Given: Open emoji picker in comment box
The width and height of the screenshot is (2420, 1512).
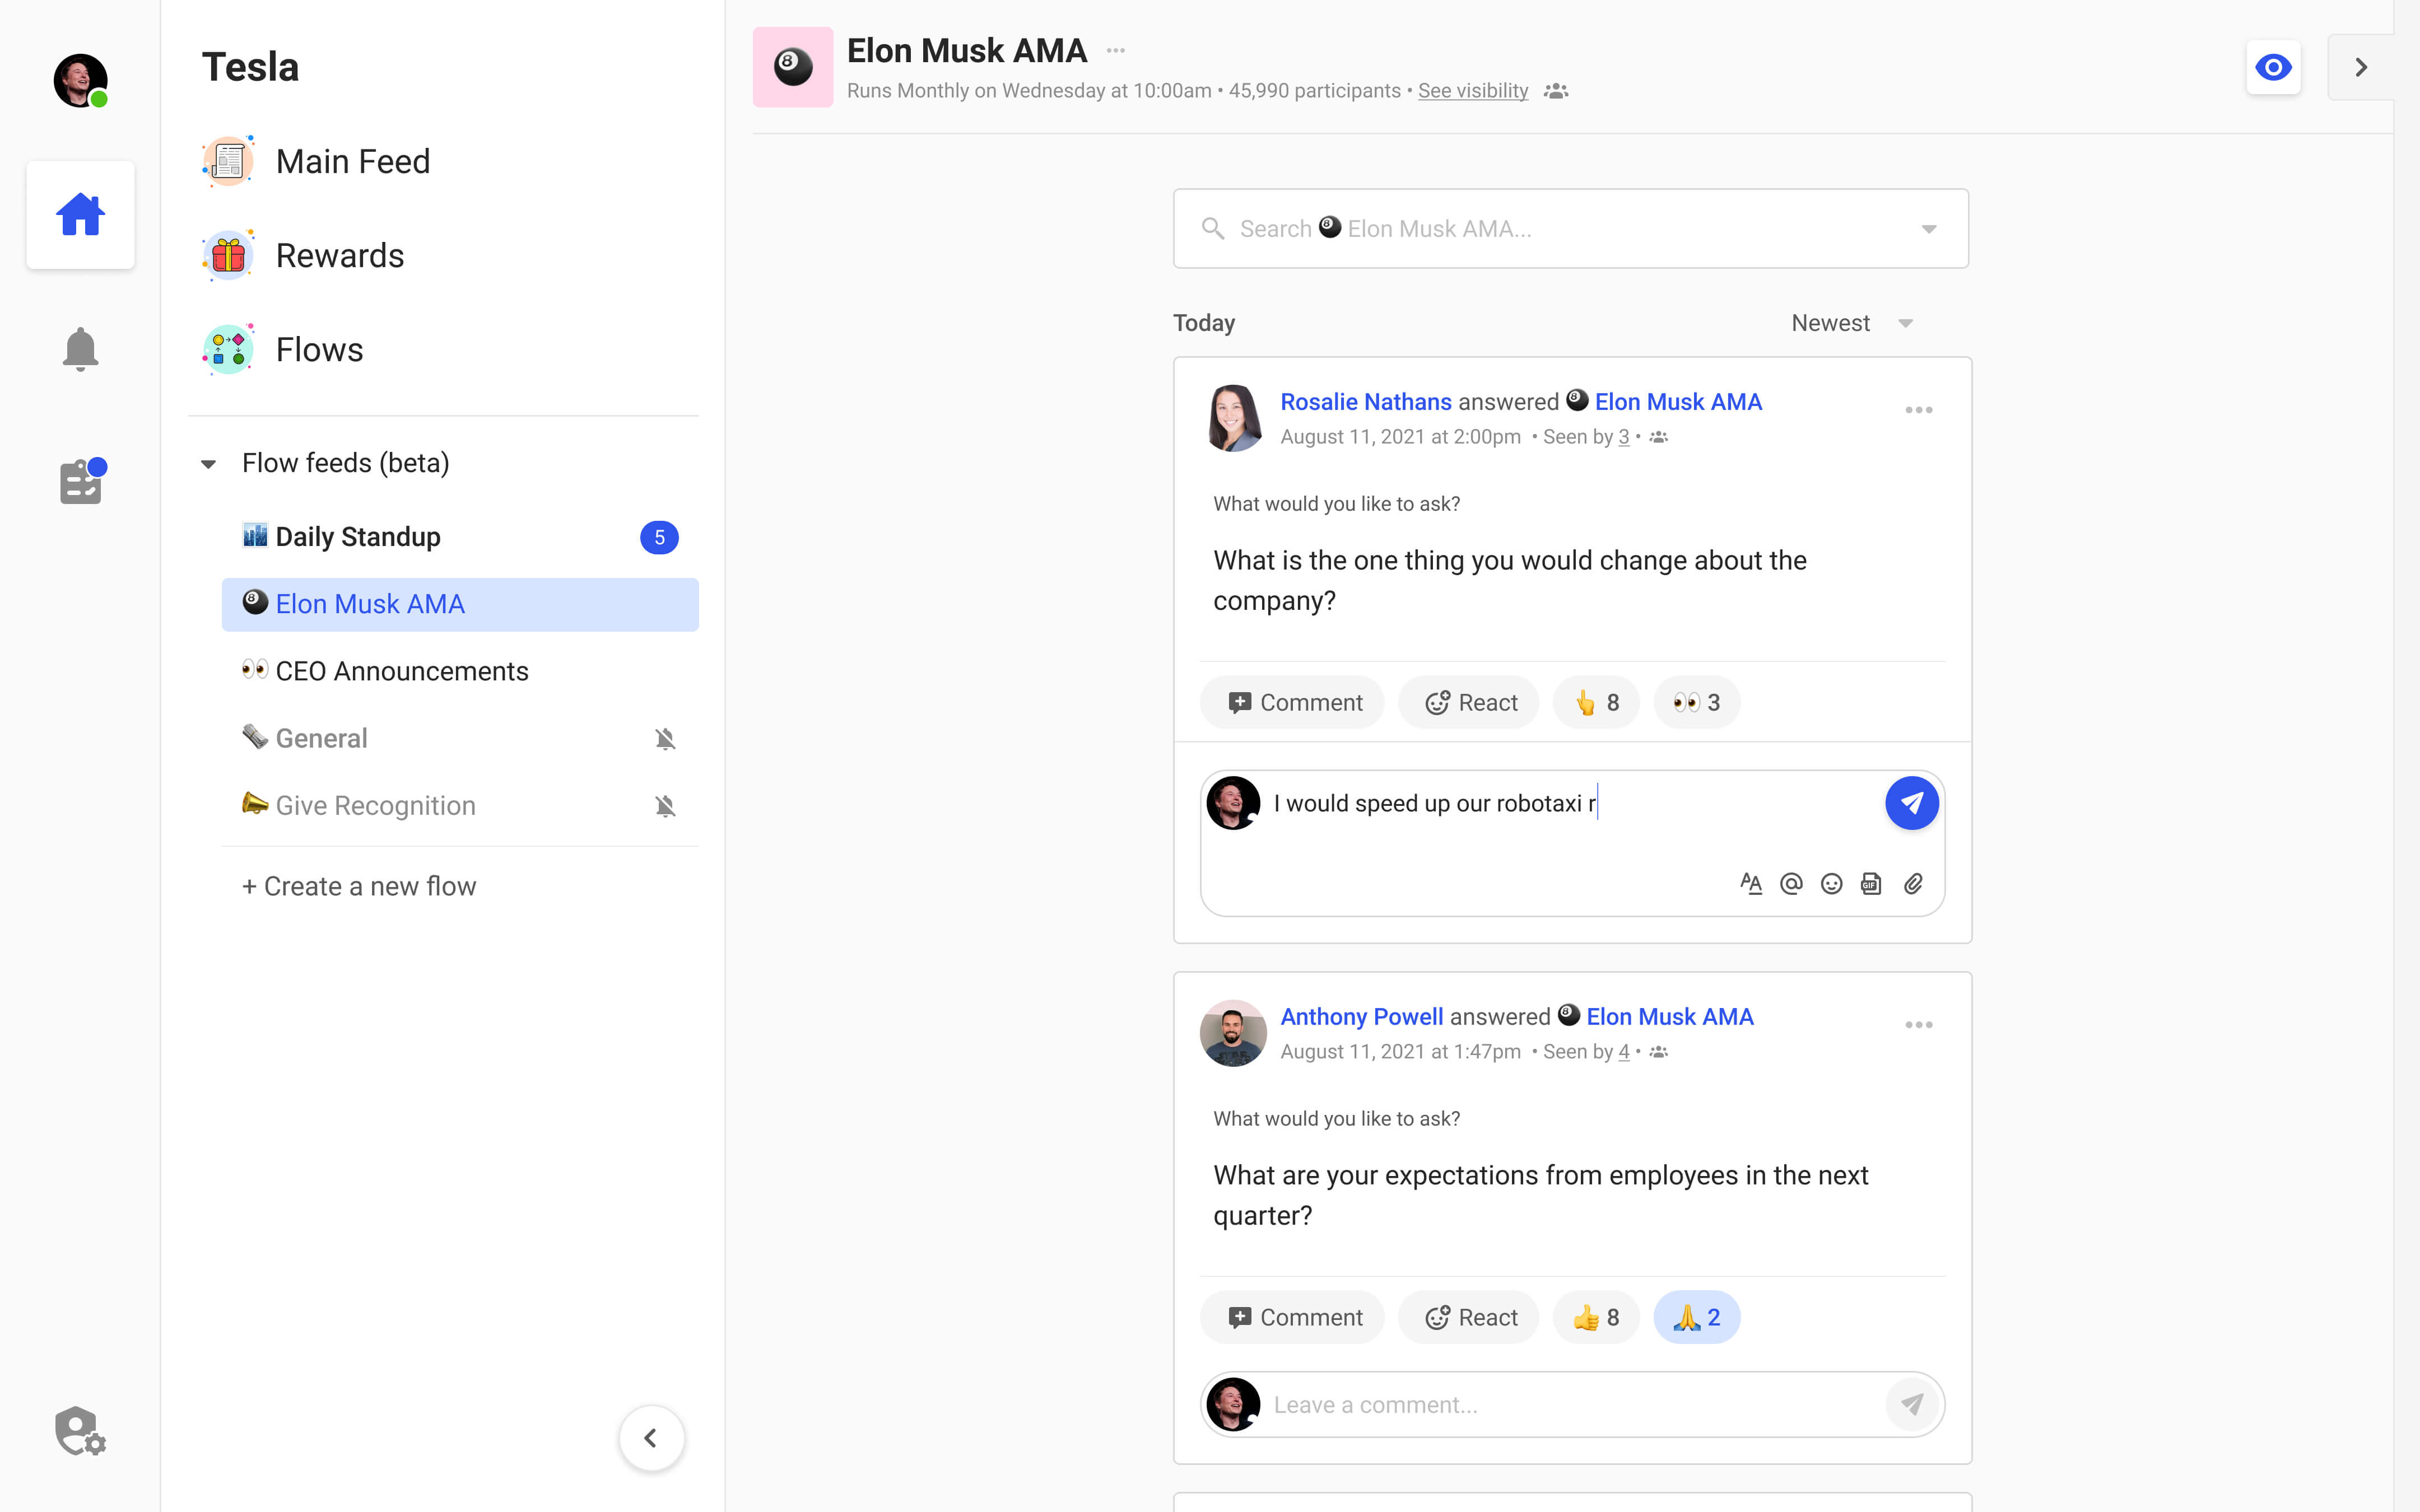Looking at the screenshot, I should (x=1831, y=884).
